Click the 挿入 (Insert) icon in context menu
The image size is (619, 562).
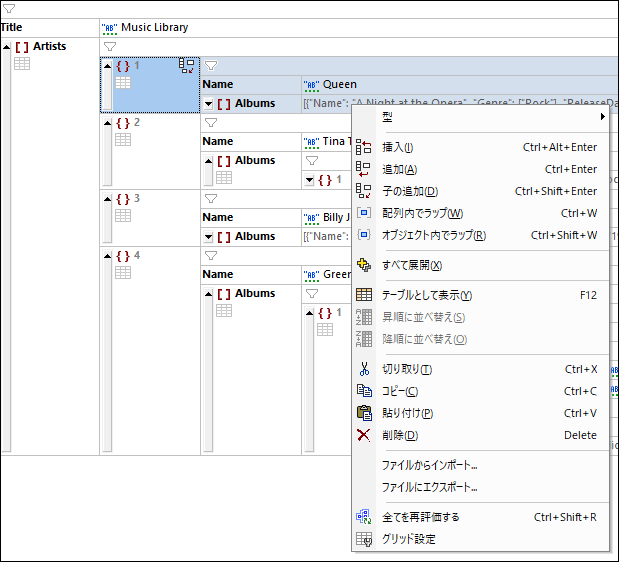tap(364, 147)
